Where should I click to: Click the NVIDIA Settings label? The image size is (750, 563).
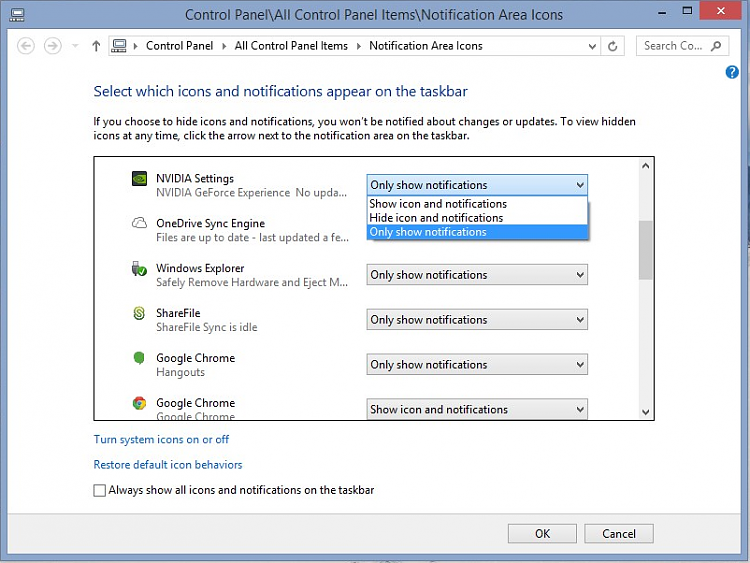click(x=195, y=178)
